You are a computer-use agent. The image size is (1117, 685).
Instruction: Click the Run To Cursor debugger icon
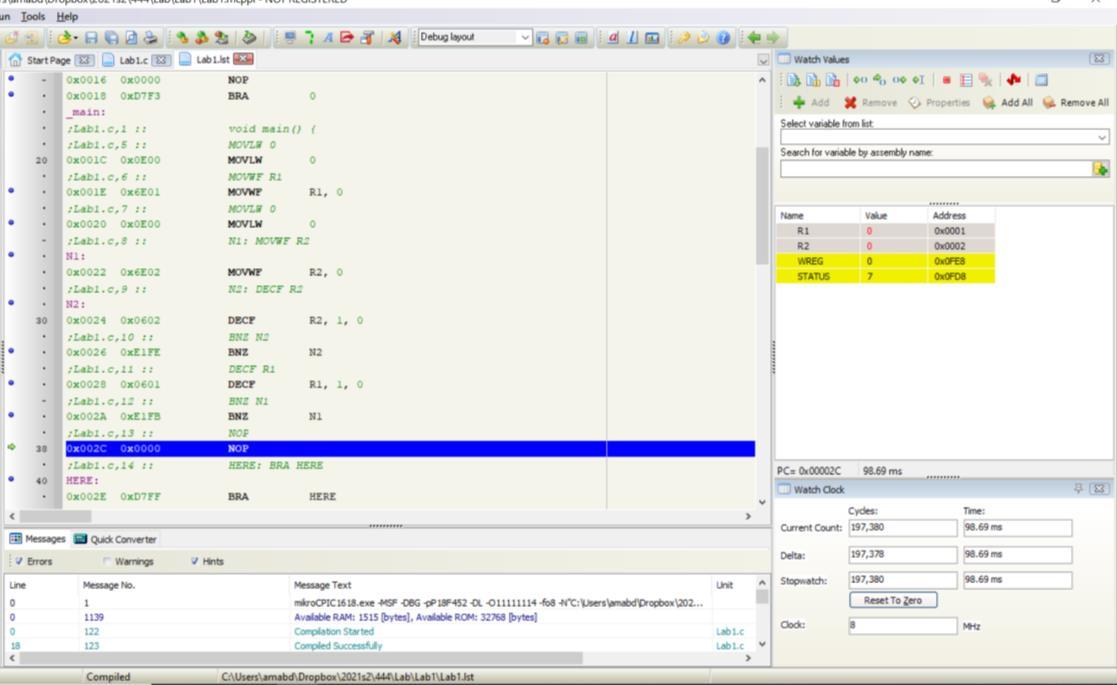click(x=918, y=80)
